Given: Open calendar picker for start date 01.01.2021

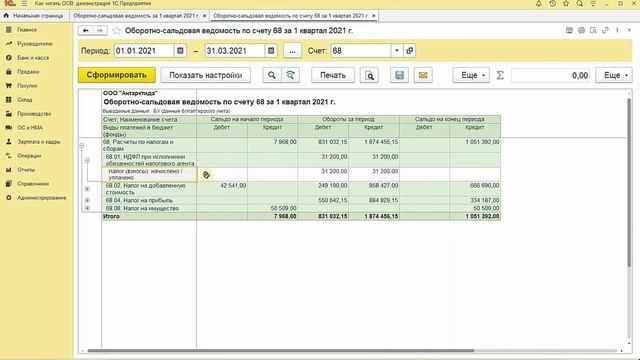Looking at the screenshot, I should click(180, 51).
